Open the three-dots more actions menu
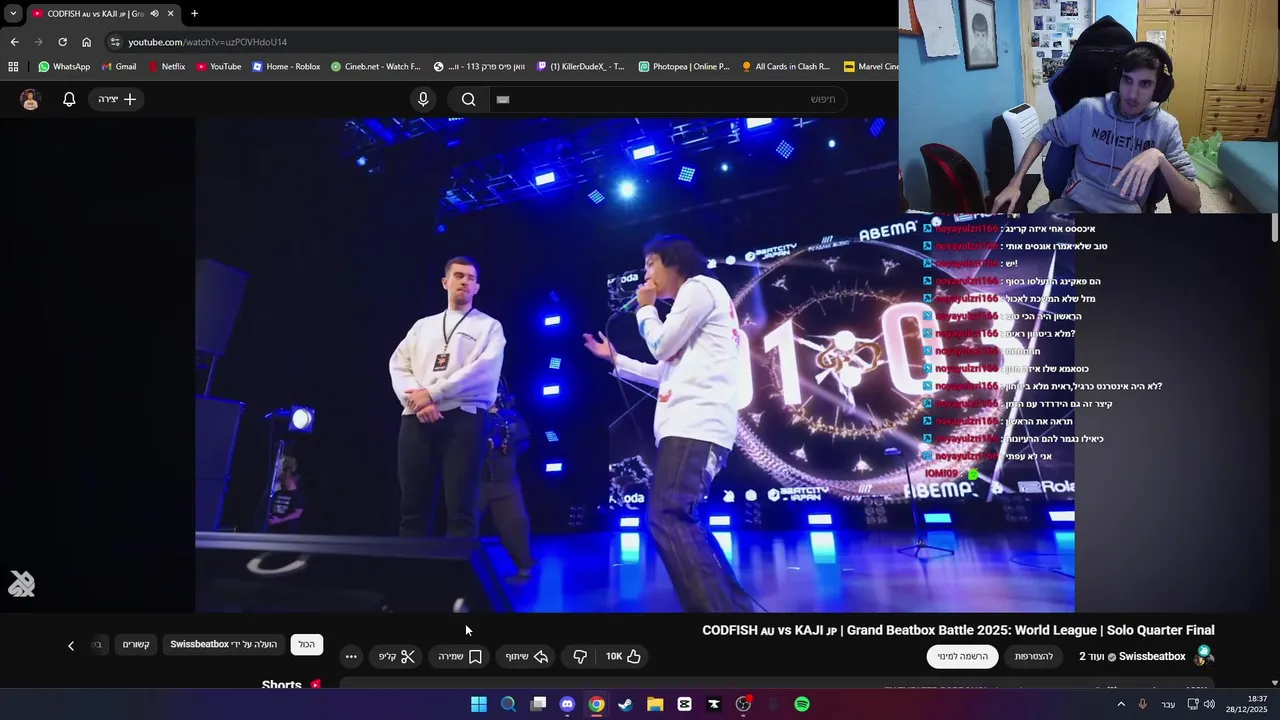The image size is (1280, 720). point(351,657)
